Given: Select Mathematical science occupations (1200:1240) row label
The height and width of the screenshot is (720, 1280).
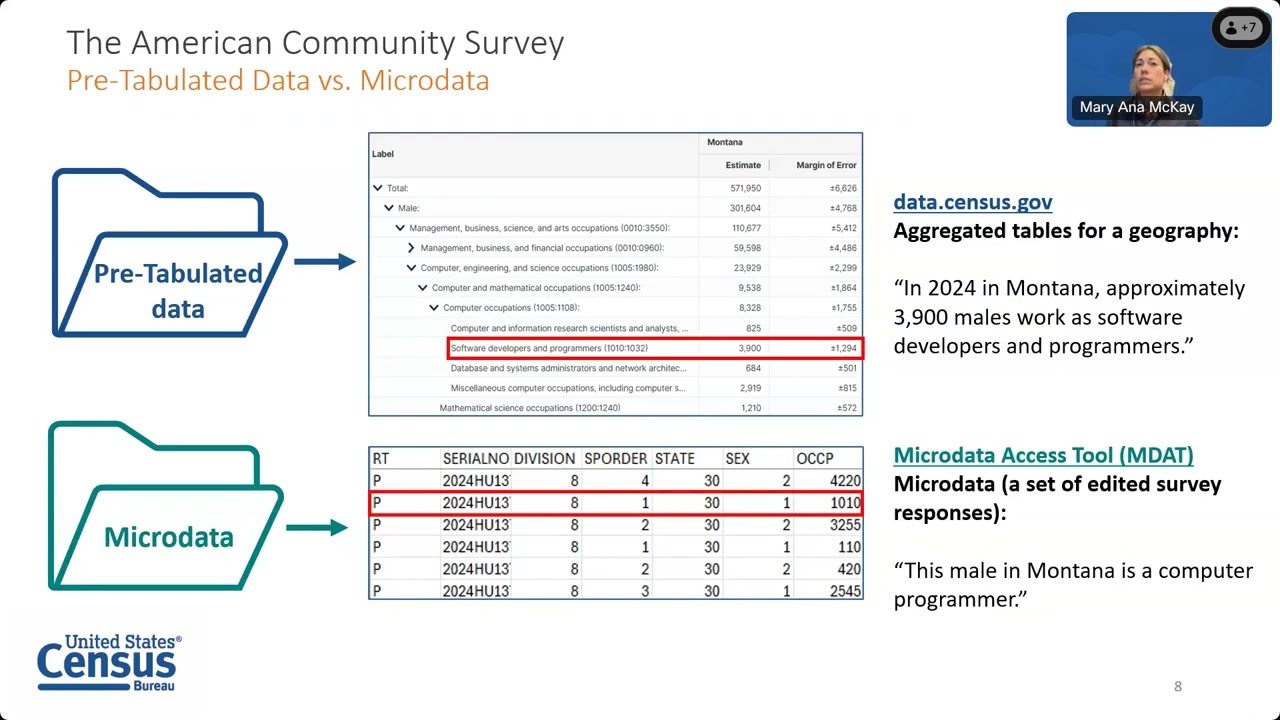Looking at the screenshot, I should coord(530,408).
